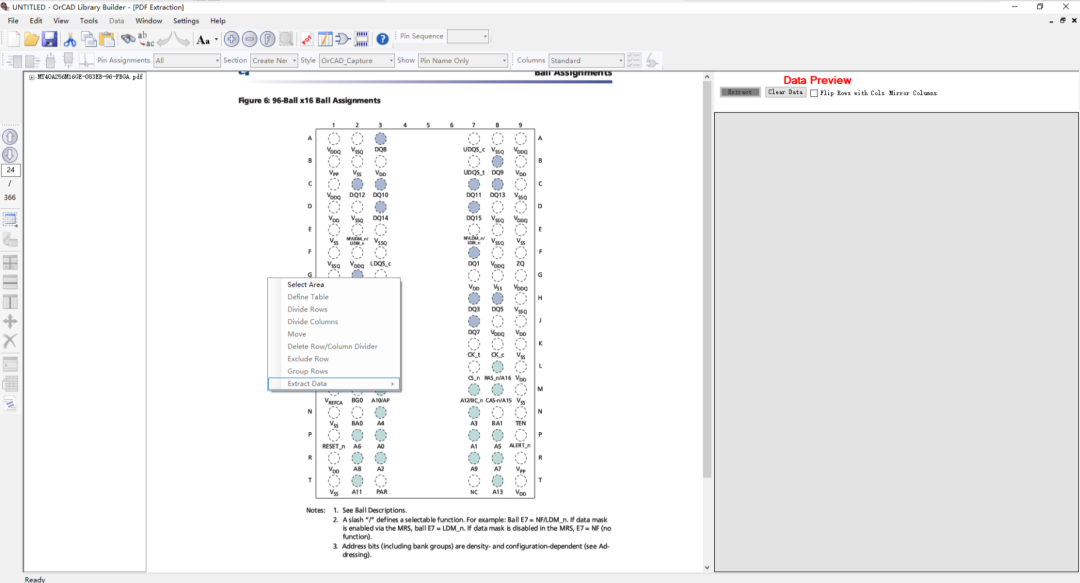Click the Figure 6 96-Ball x16 heading
This screenshot has height=583, width=1080.
pyautogui.click(x=309, y=101)
